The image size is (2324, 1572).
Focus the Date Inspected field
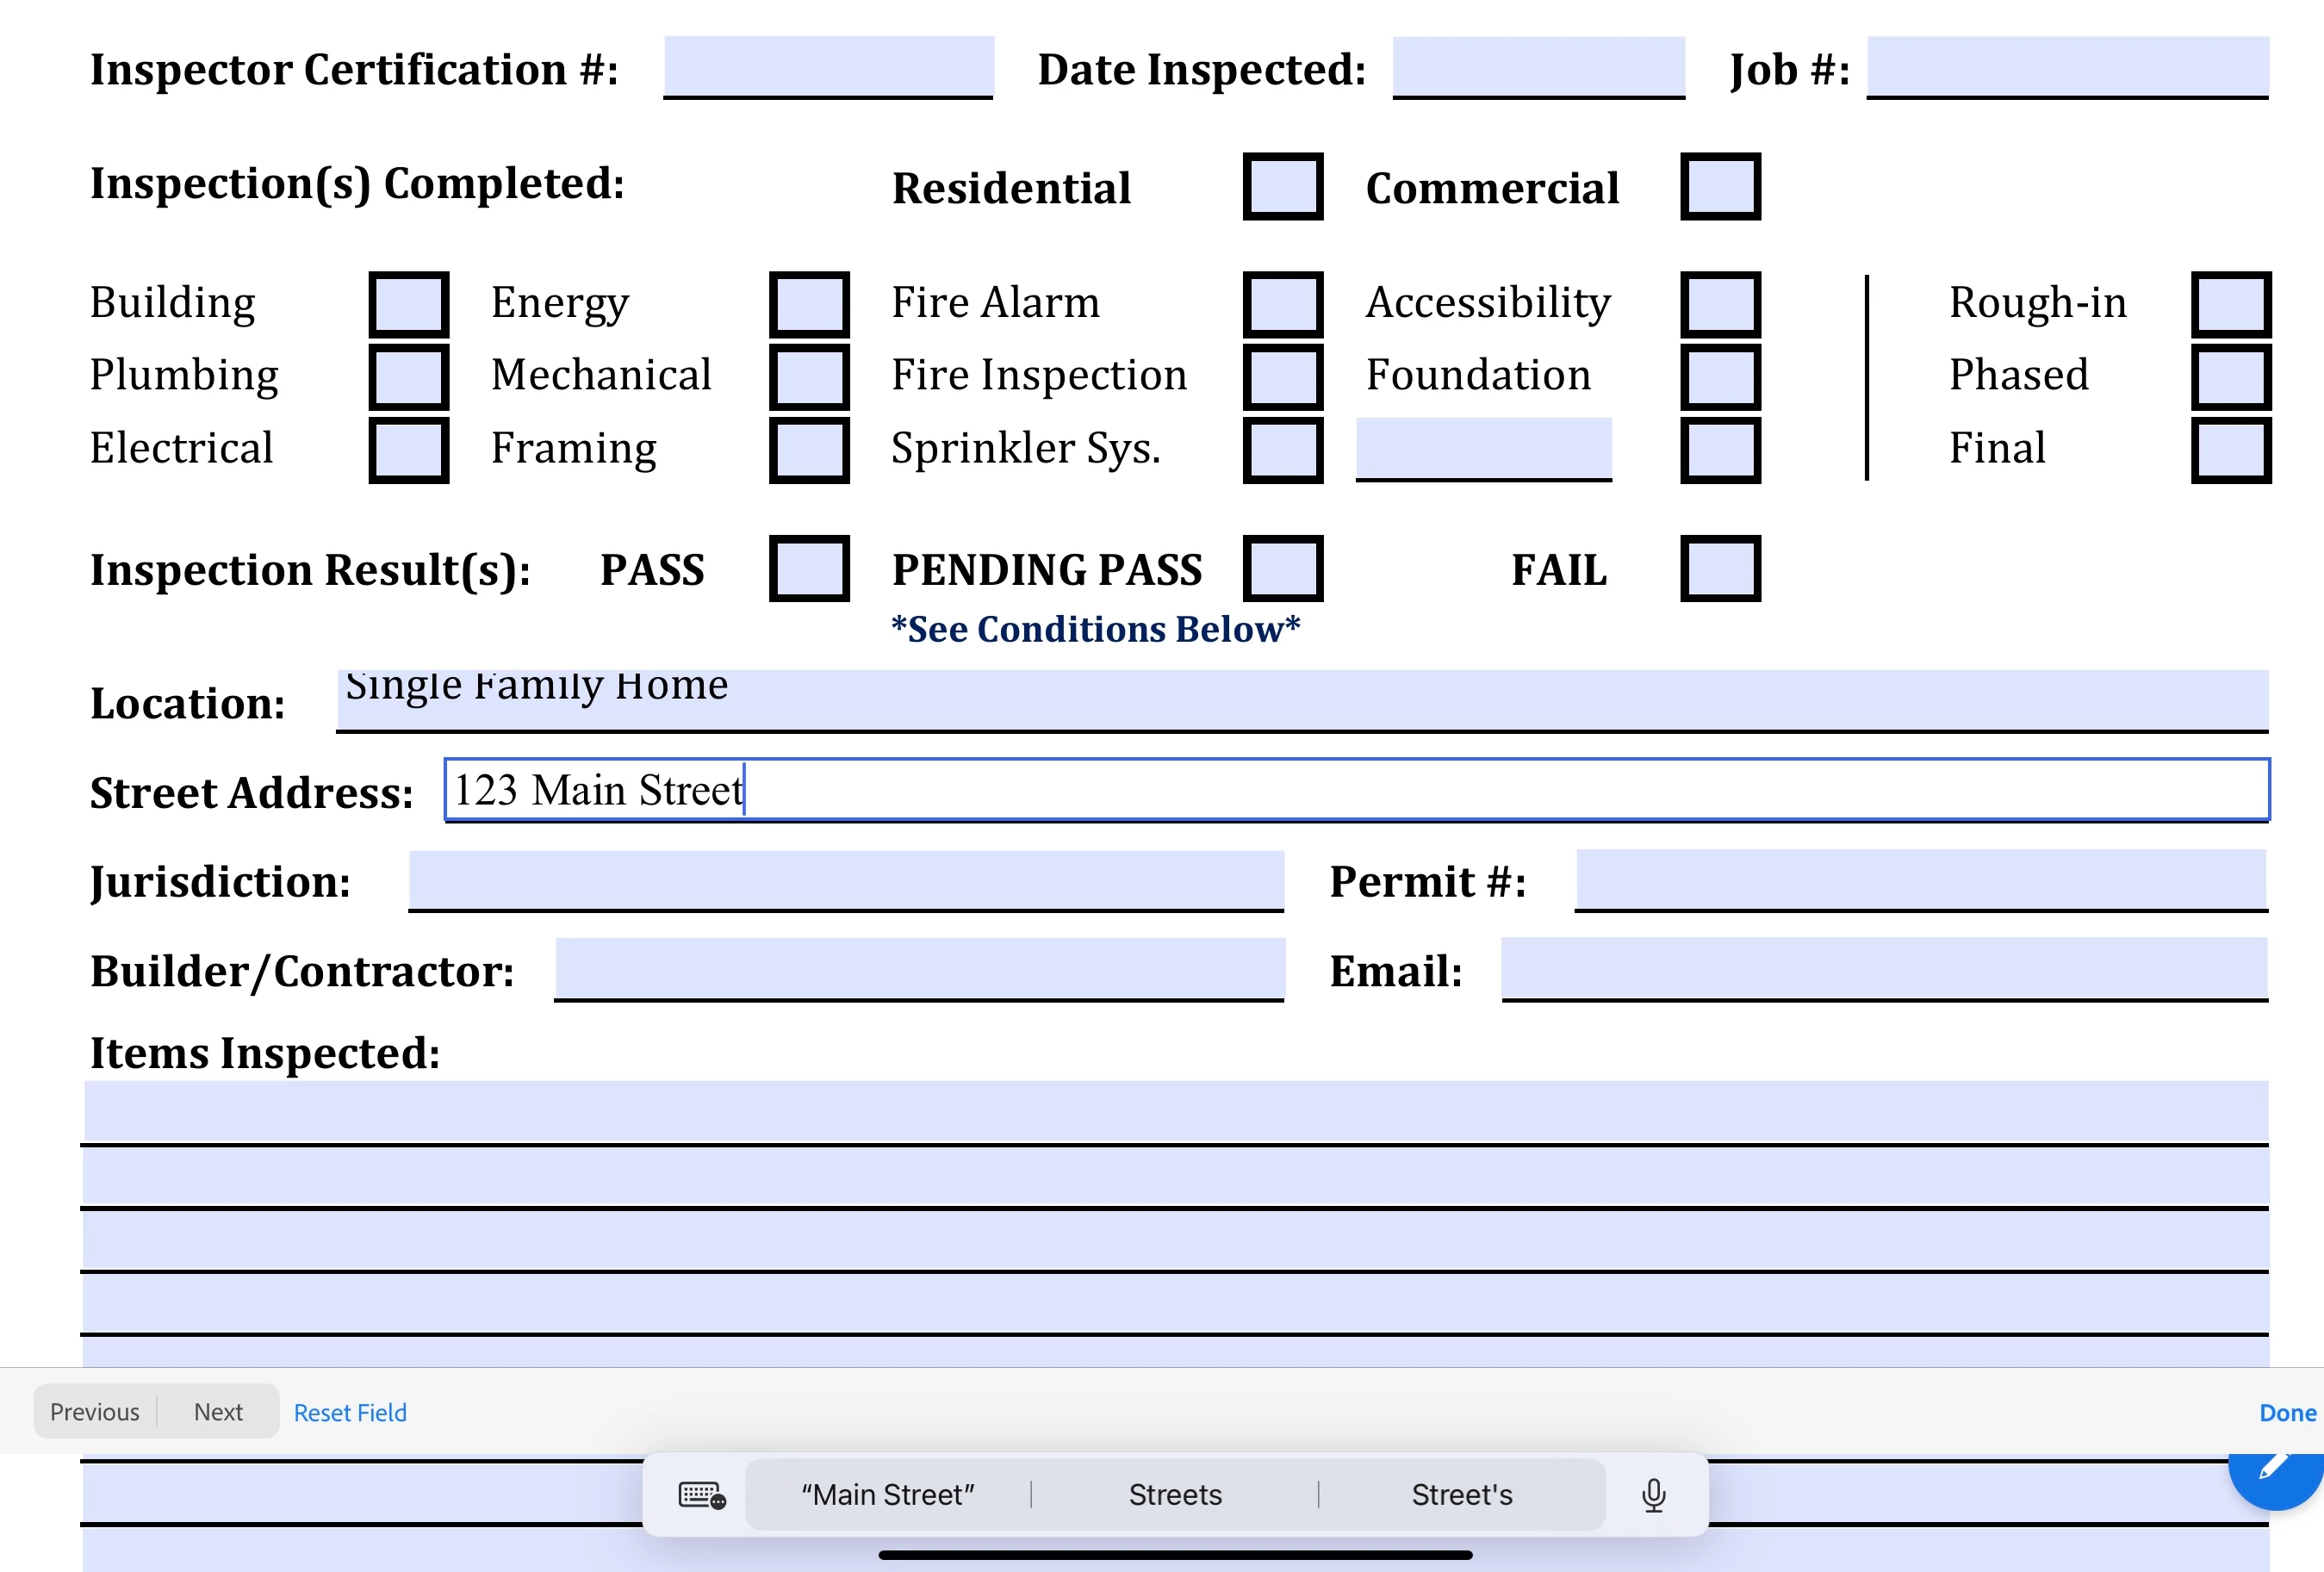[x=1537, y=67]
